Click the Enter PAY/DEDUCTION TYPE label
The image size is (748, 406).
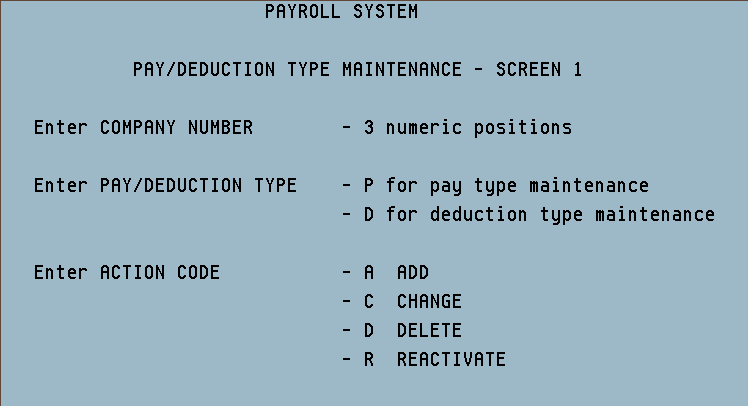166,186
